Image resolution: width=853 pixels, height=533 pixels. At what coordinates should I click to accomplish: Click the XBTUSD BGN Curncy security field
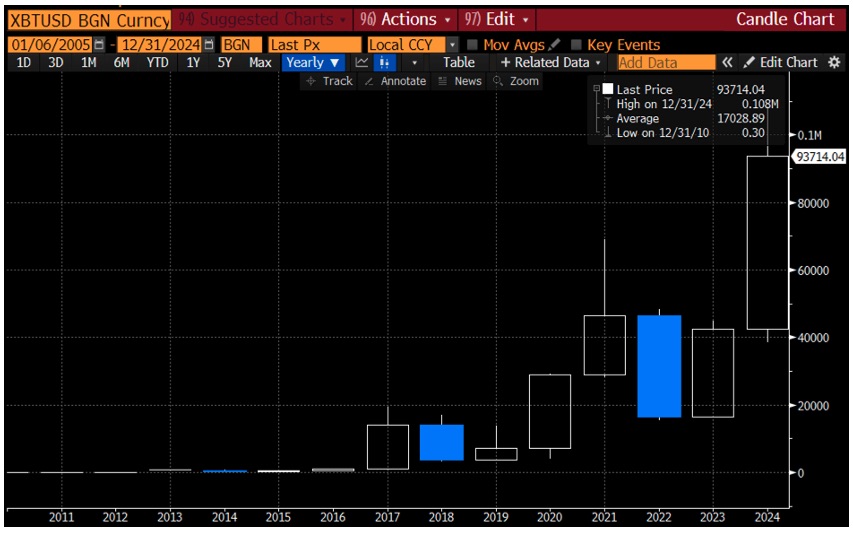coord(89,20)
